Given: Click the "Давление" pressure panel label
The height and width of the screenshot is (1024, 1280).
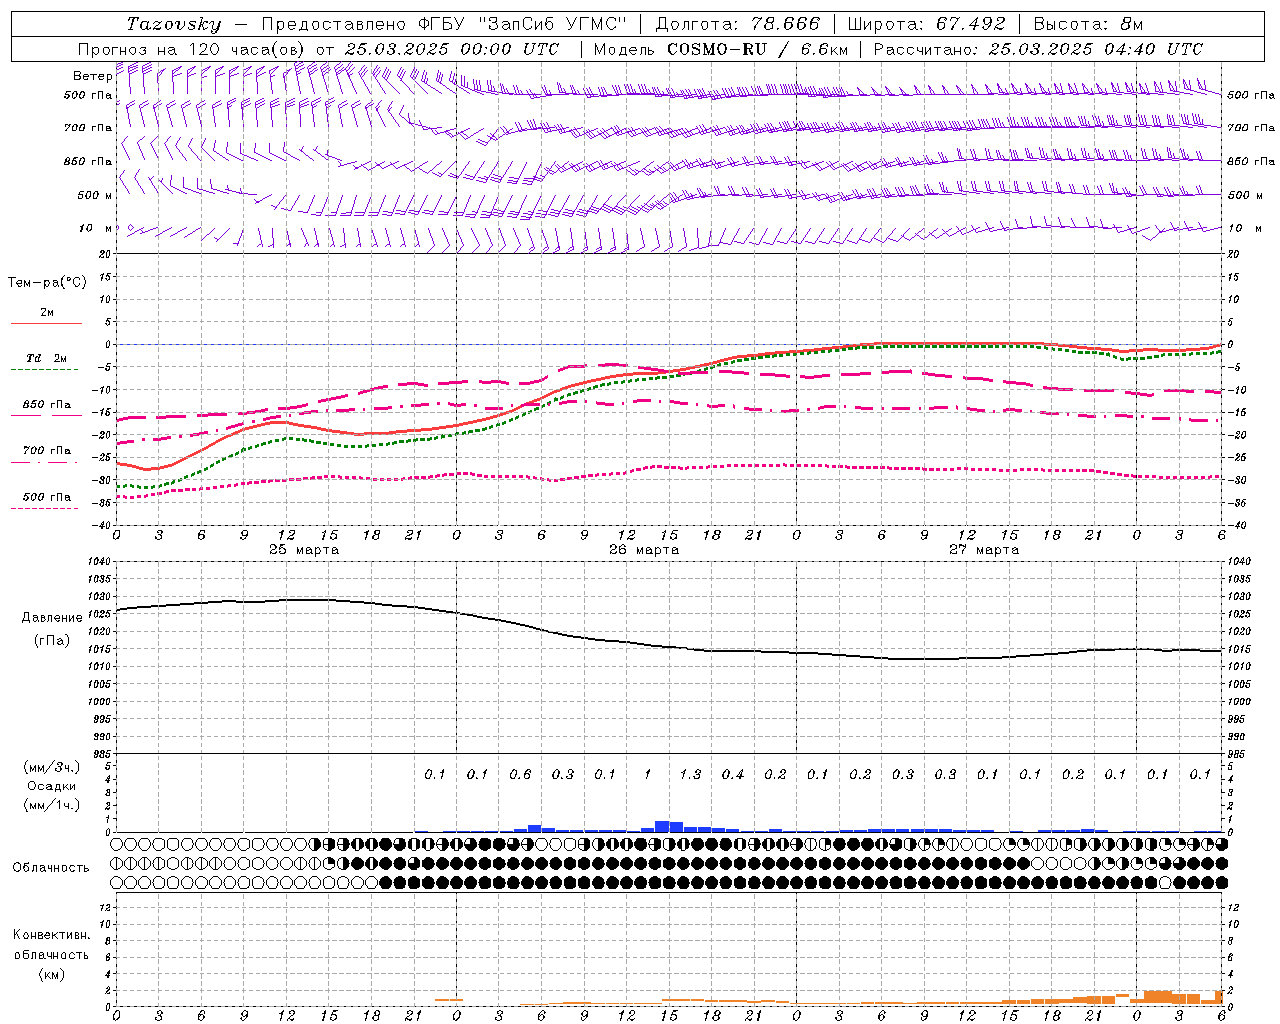Looking at the screenshot, I should click(x=52, y=618).
